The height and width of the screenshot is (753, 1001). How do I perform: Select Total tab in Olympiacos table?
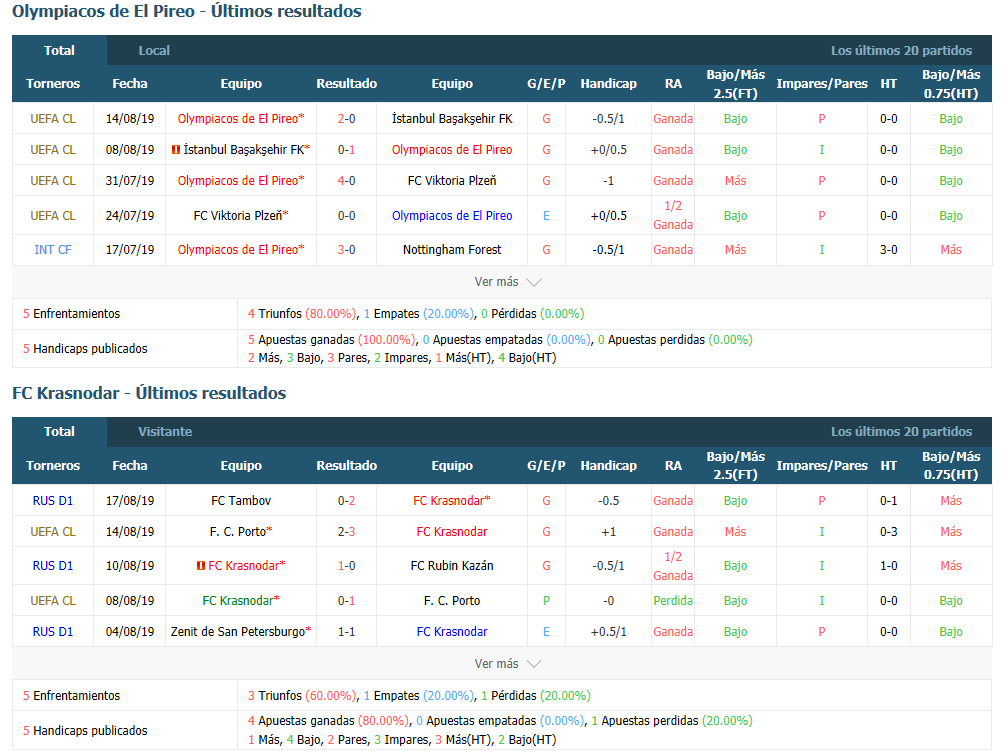tap(59, 50)
